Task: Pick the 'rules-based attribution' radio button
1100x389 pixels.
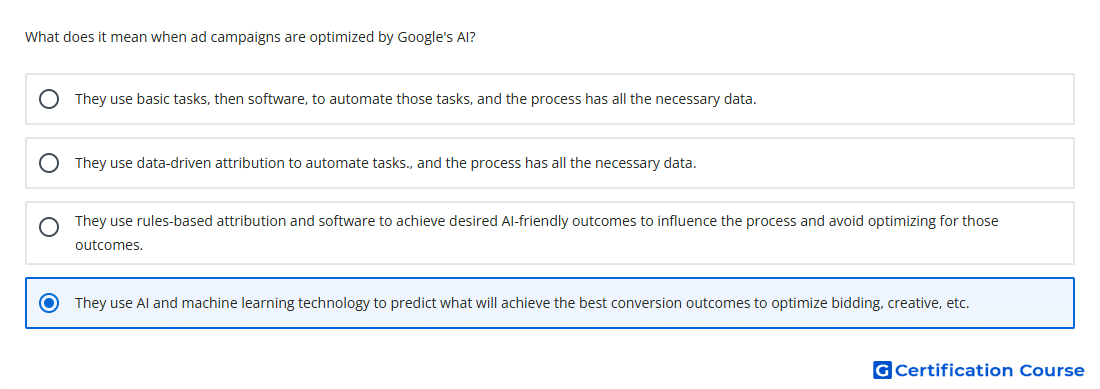Action: (x=49, y=227)
